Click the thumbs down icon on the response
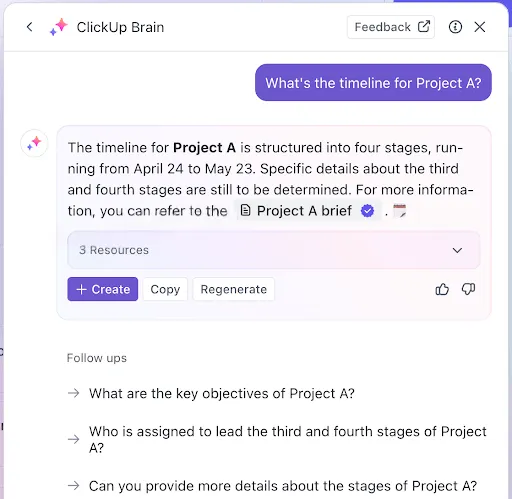Viewport: 512px width, 499px height. click(468, 289)
